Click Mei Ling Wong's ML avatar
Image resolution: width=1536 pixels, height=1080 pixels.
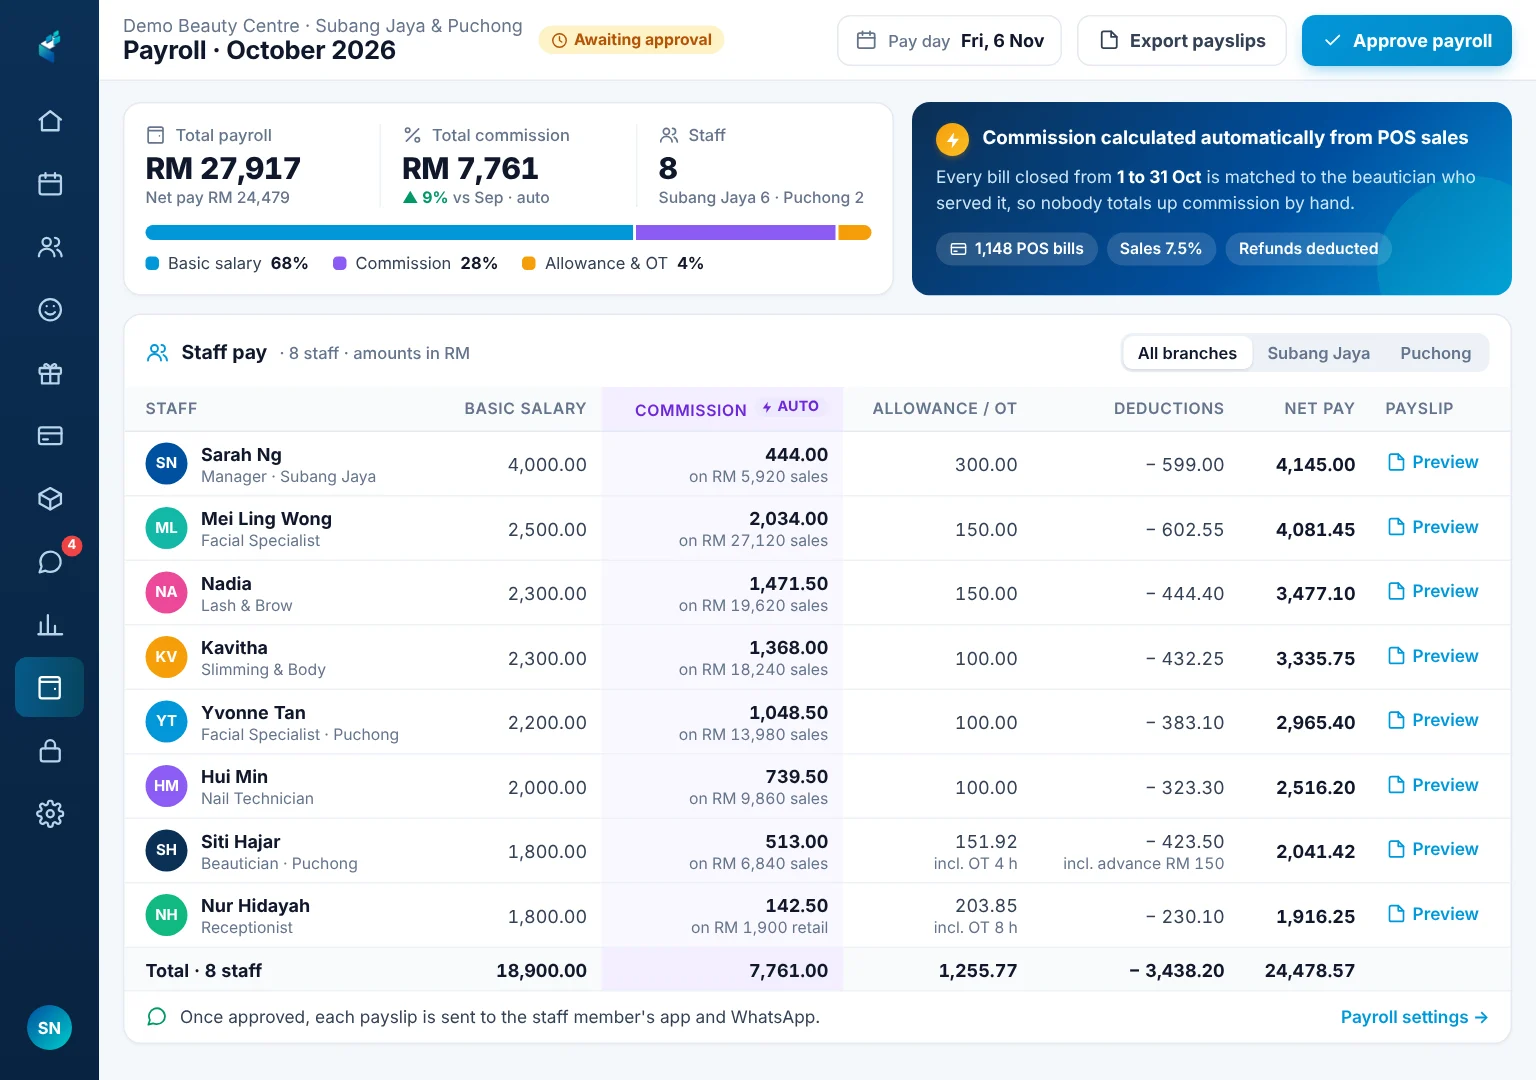click(166, 528)
